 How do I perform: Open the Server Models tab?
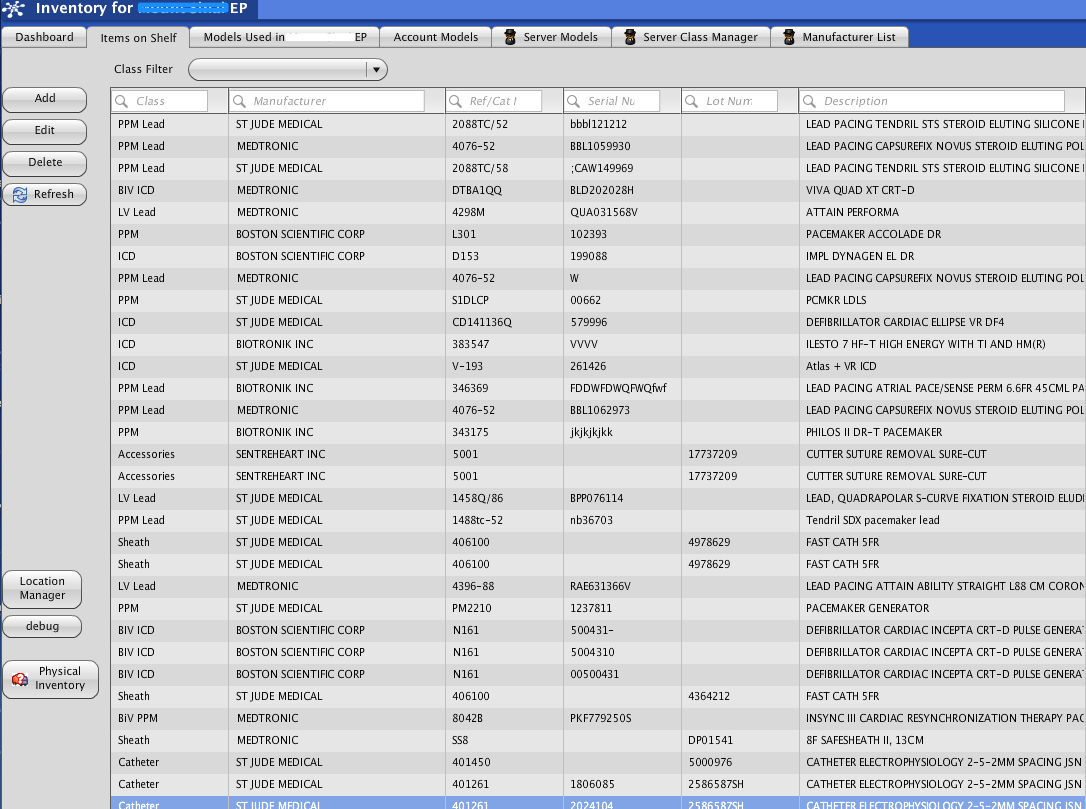552,37
